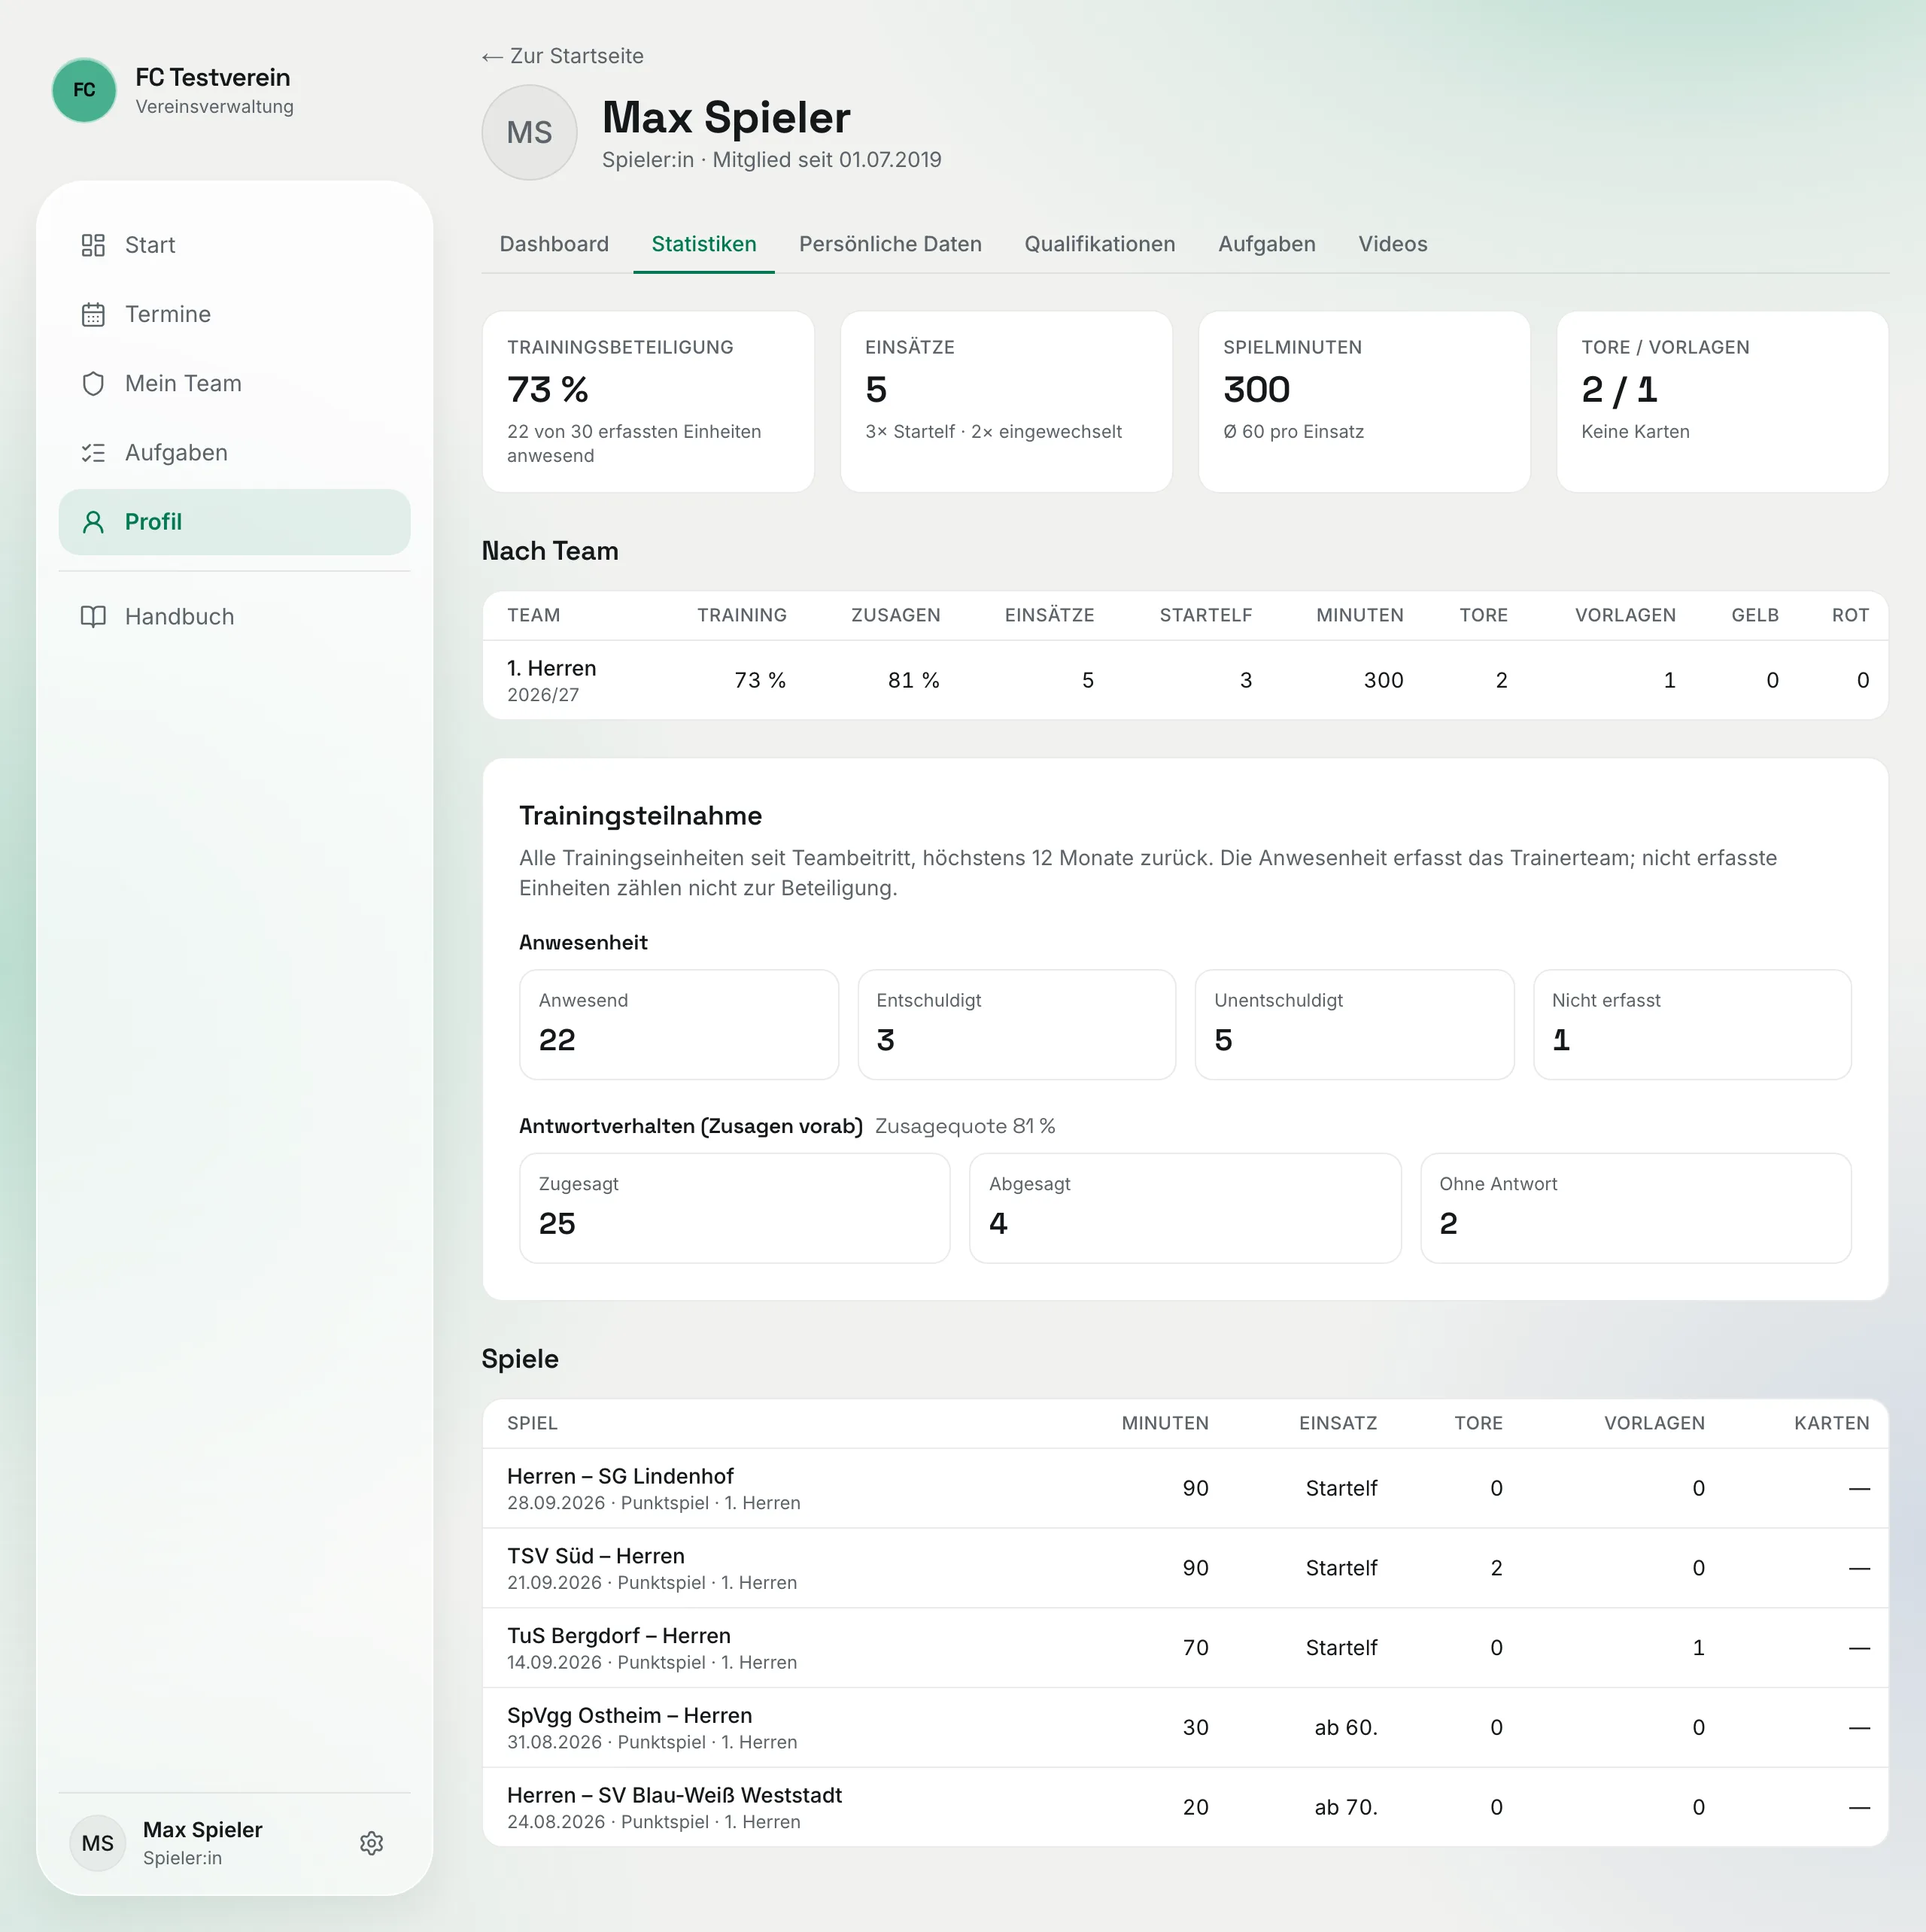Switch to the Dashboard tab
The height and width of the screenshot is (1932, 1926).
(x=554, y=244)
